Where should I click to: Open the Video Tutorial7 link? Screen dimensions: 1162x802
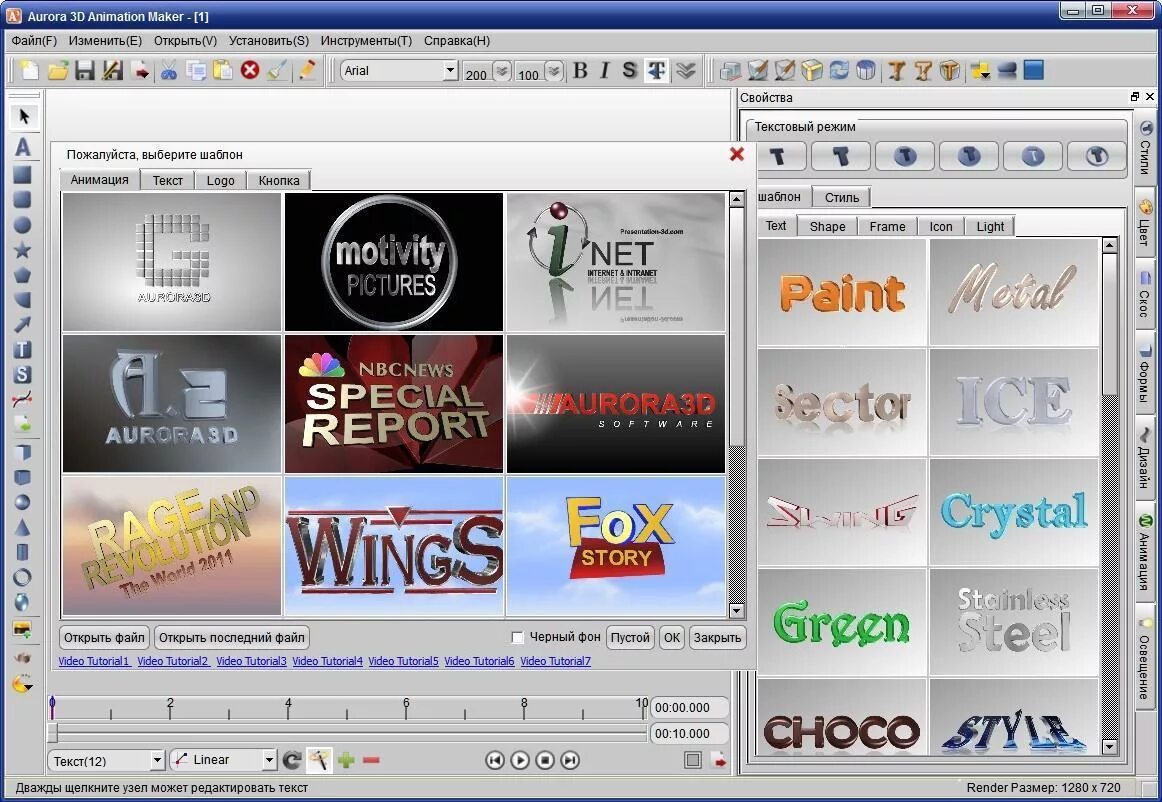pos(555,661)
